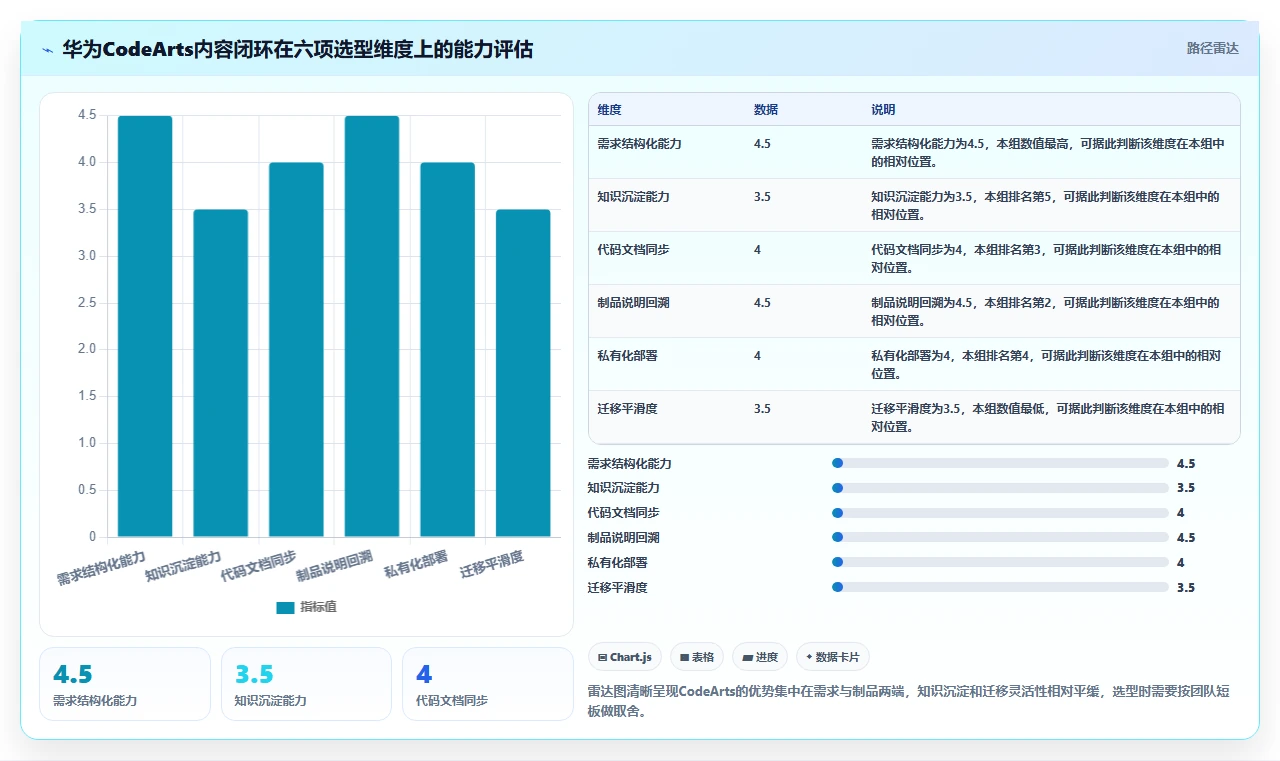Click the 代码文档同步 progress slider
The height and width of the screenshot is (761, 1280).
coord(1000,513)
